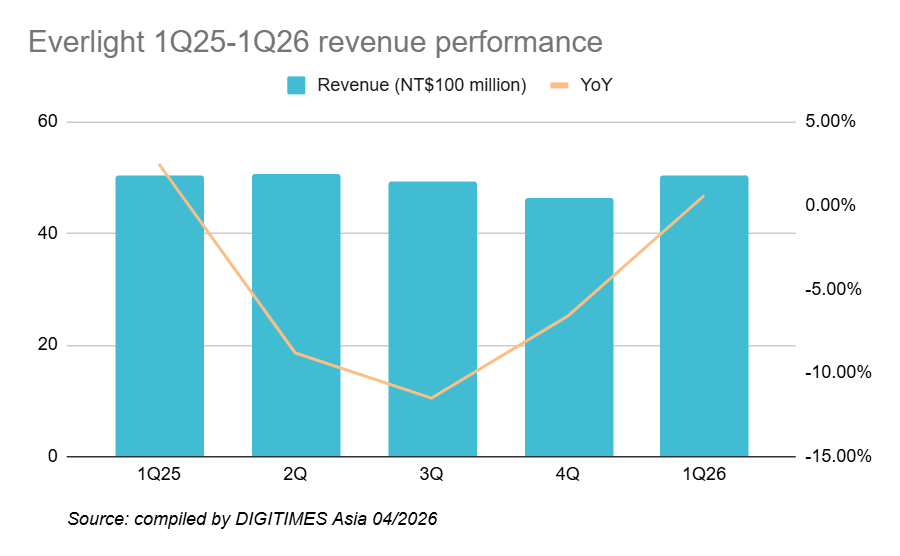Screen dimensions: 900x556
Task: Select the 'YoY' legend label text
Action: coord(596,85)
